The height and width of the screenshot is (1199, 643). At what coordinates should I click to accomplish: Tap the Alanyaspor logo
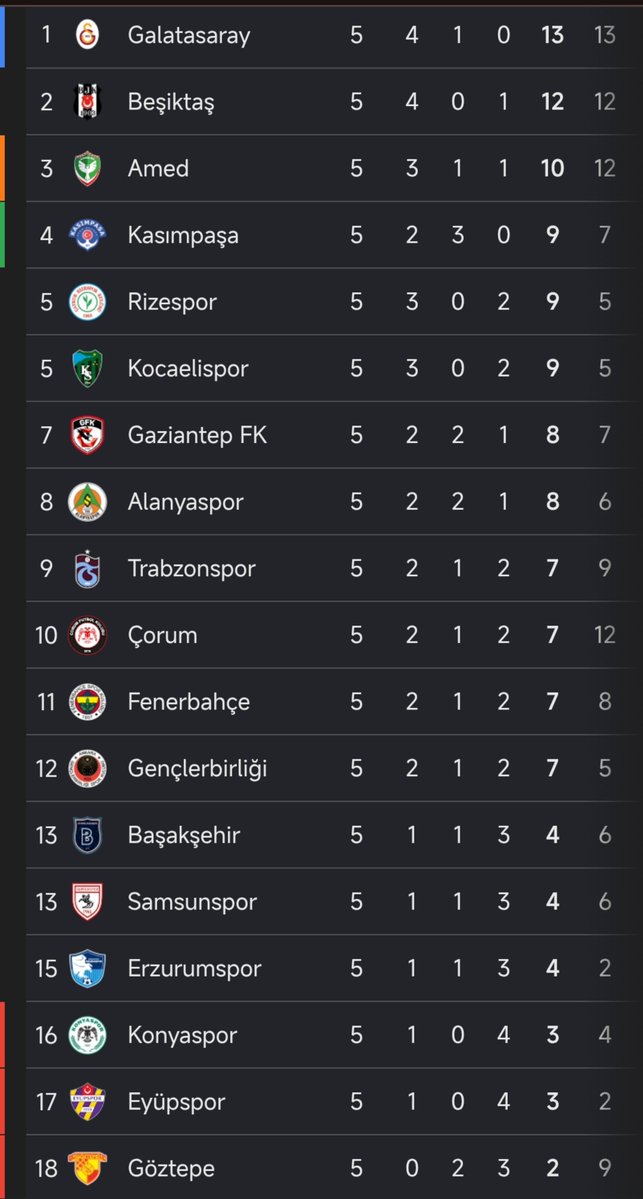click(x=87, y=502)
